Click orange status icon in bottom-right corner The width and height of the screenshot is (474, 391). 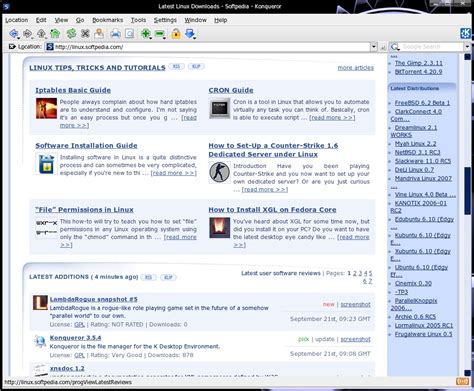(462, 381)
